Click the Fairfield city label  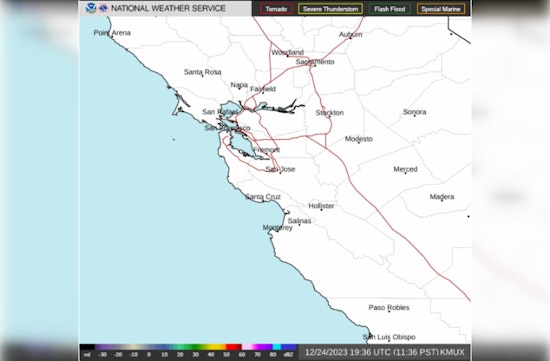pyautogui.click(x=263, y=89)
